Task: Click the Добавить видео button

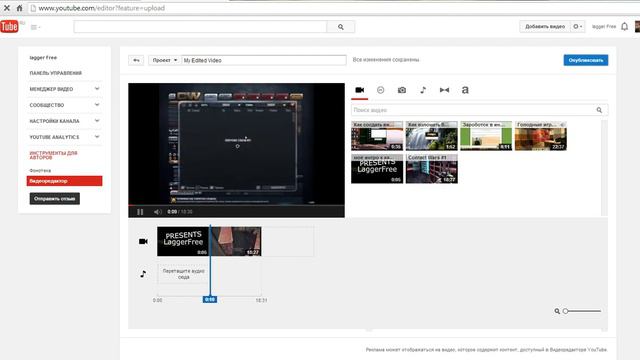Action: 545,27
